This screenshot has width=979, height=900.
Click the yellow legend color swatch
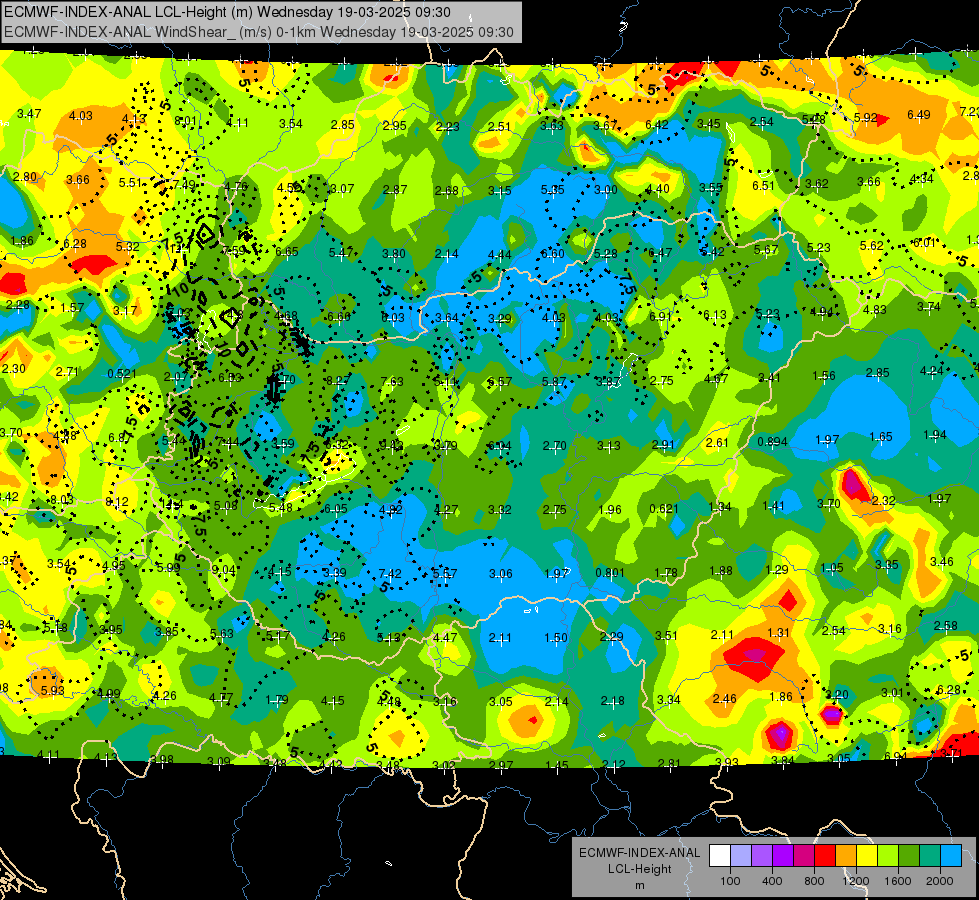pos(867,856)
